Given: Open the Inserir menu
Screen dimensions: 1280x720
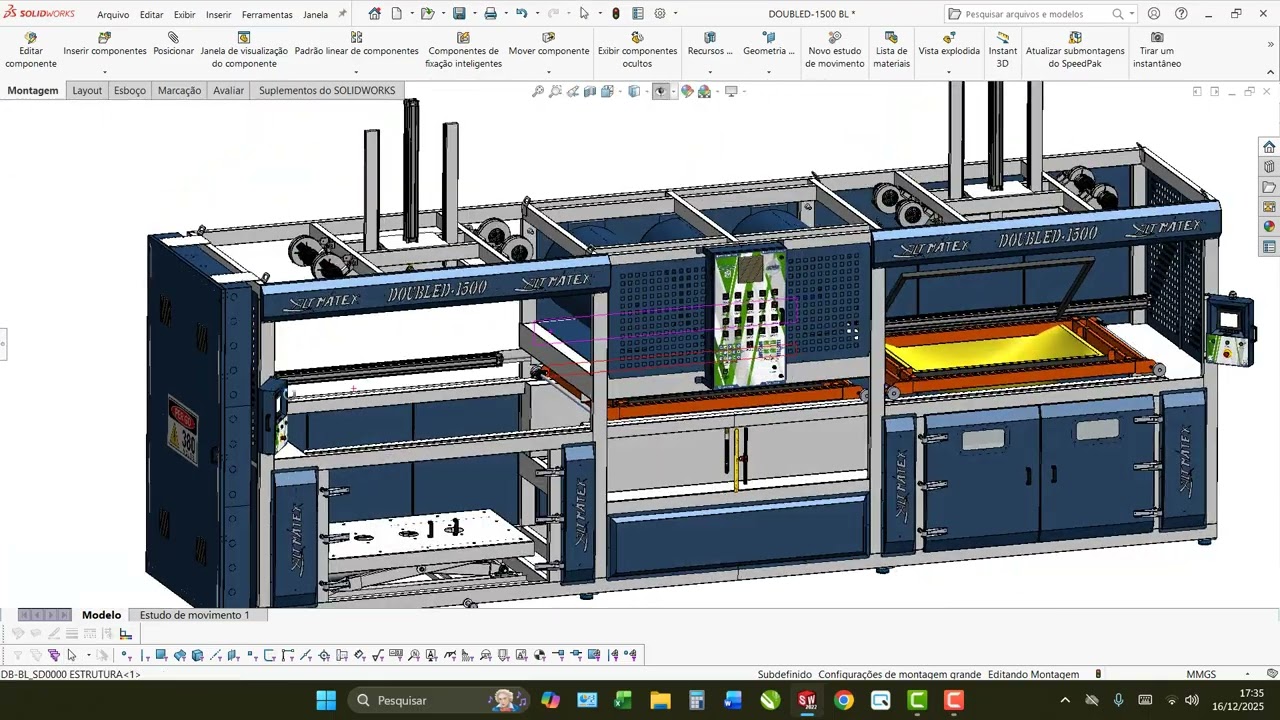Looking at the screenshot, I should coord(218,15).
